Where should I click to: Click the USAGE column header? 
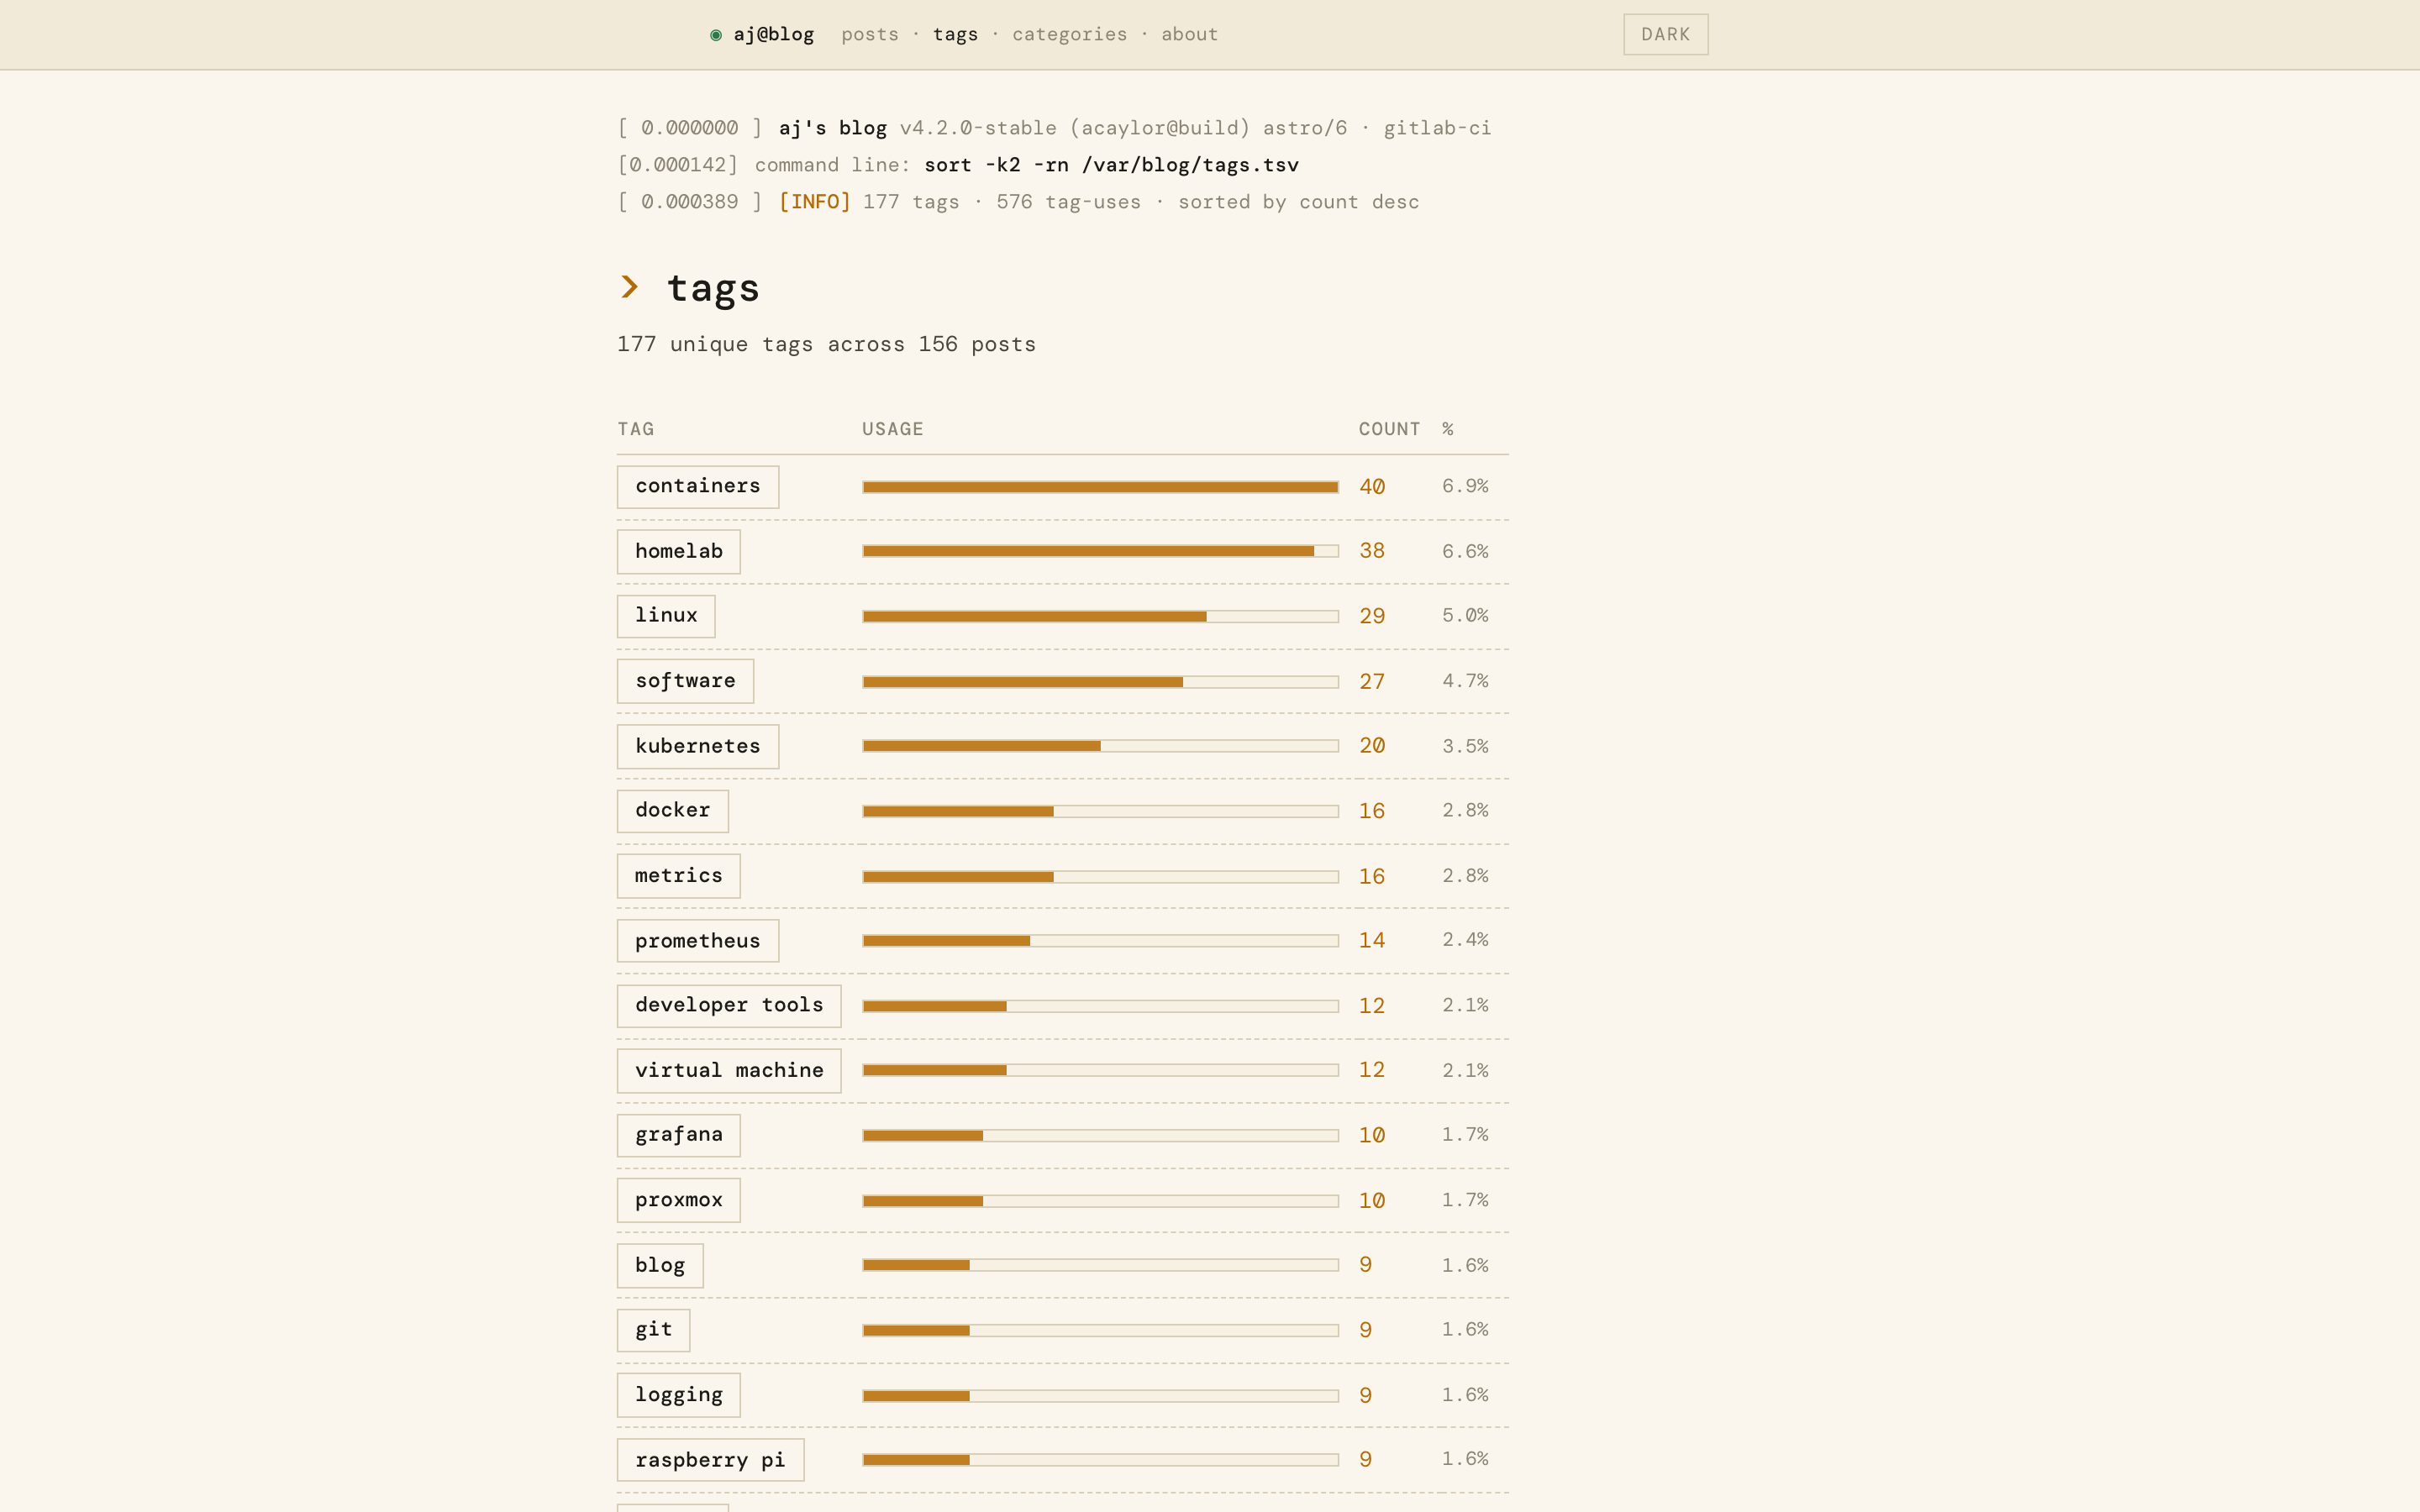[892, 429]
